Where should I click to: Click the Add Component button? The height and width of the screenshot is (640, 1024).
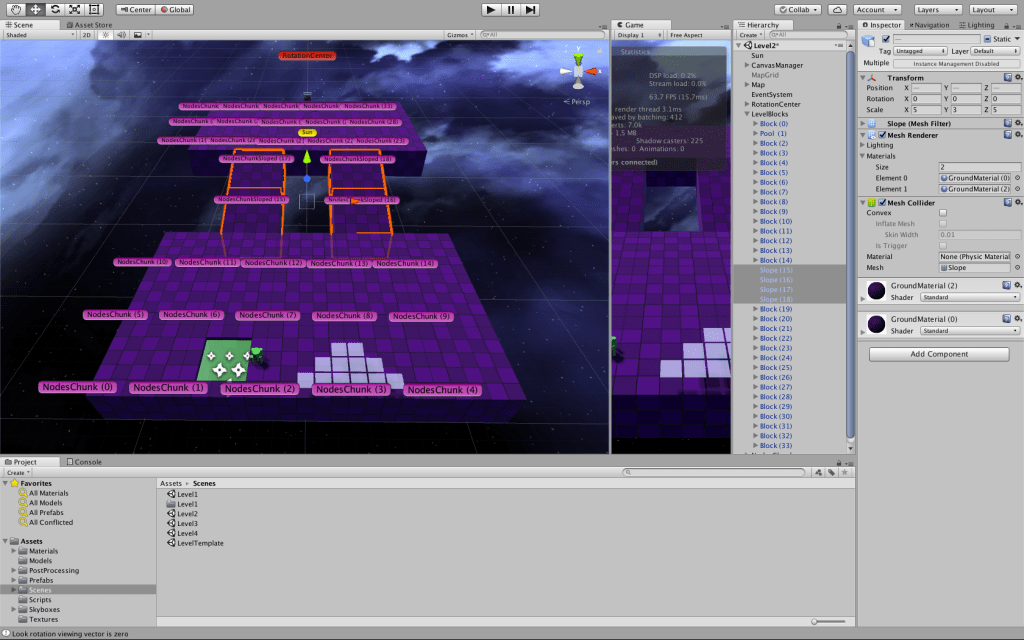pyautogui.click(x=939, y=354)
